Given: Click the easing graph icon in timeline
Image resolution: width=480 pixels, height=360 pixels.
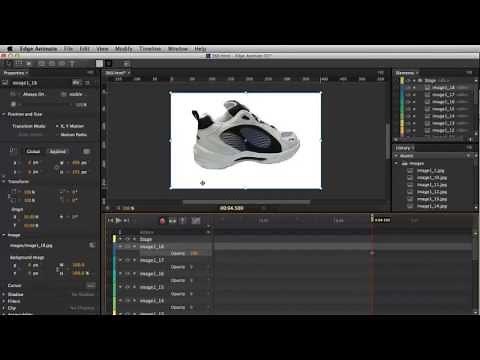Looking at the screenshot, I should click(196, 221).
